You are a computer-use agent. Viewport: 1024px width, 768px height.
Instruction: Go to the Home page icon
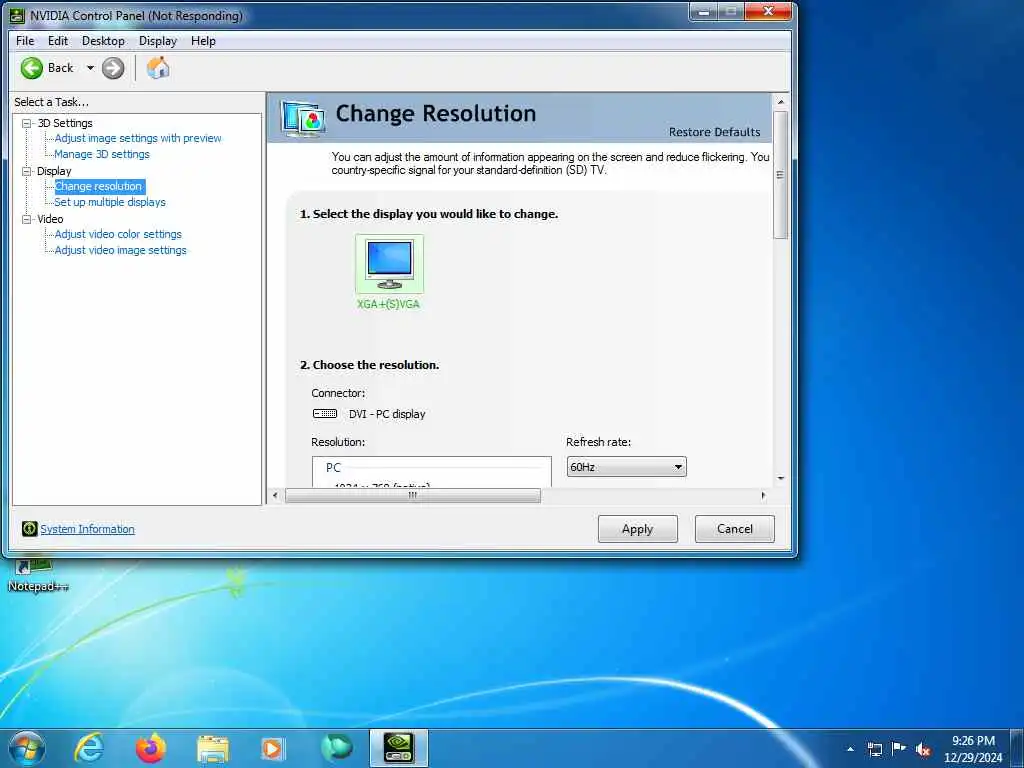(x=157, y=68)
